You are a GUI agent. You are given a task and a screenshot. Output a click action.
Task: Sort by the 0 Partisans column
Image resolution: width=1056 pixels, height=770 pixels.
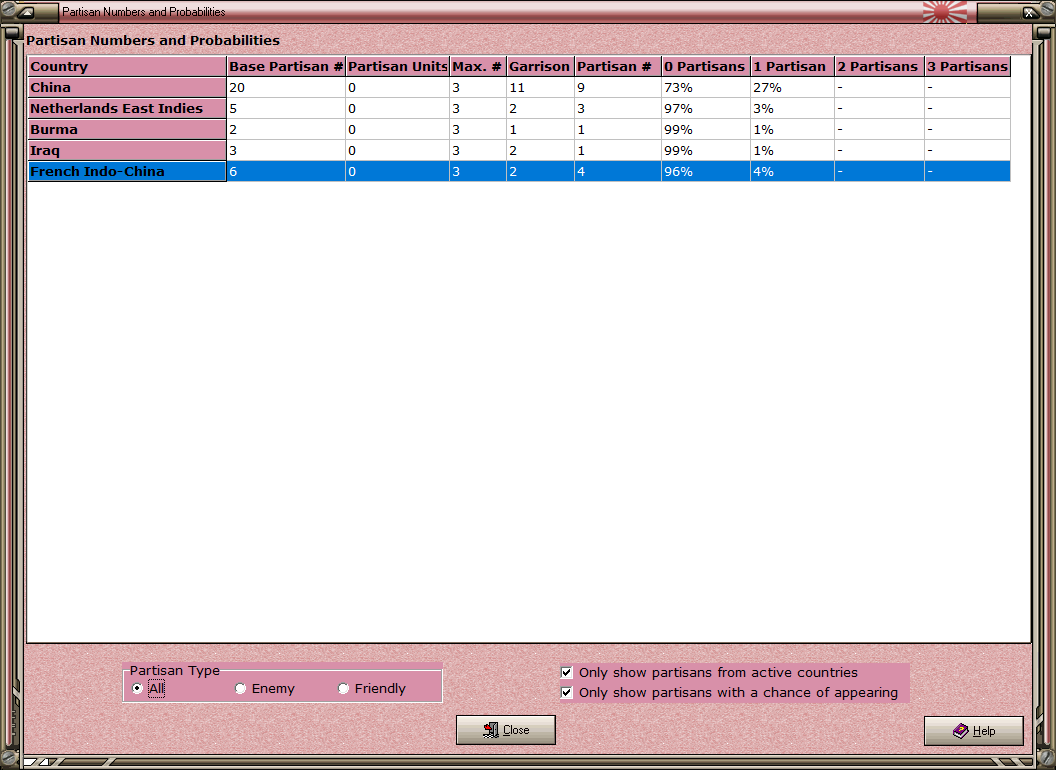tap(706, 66)
